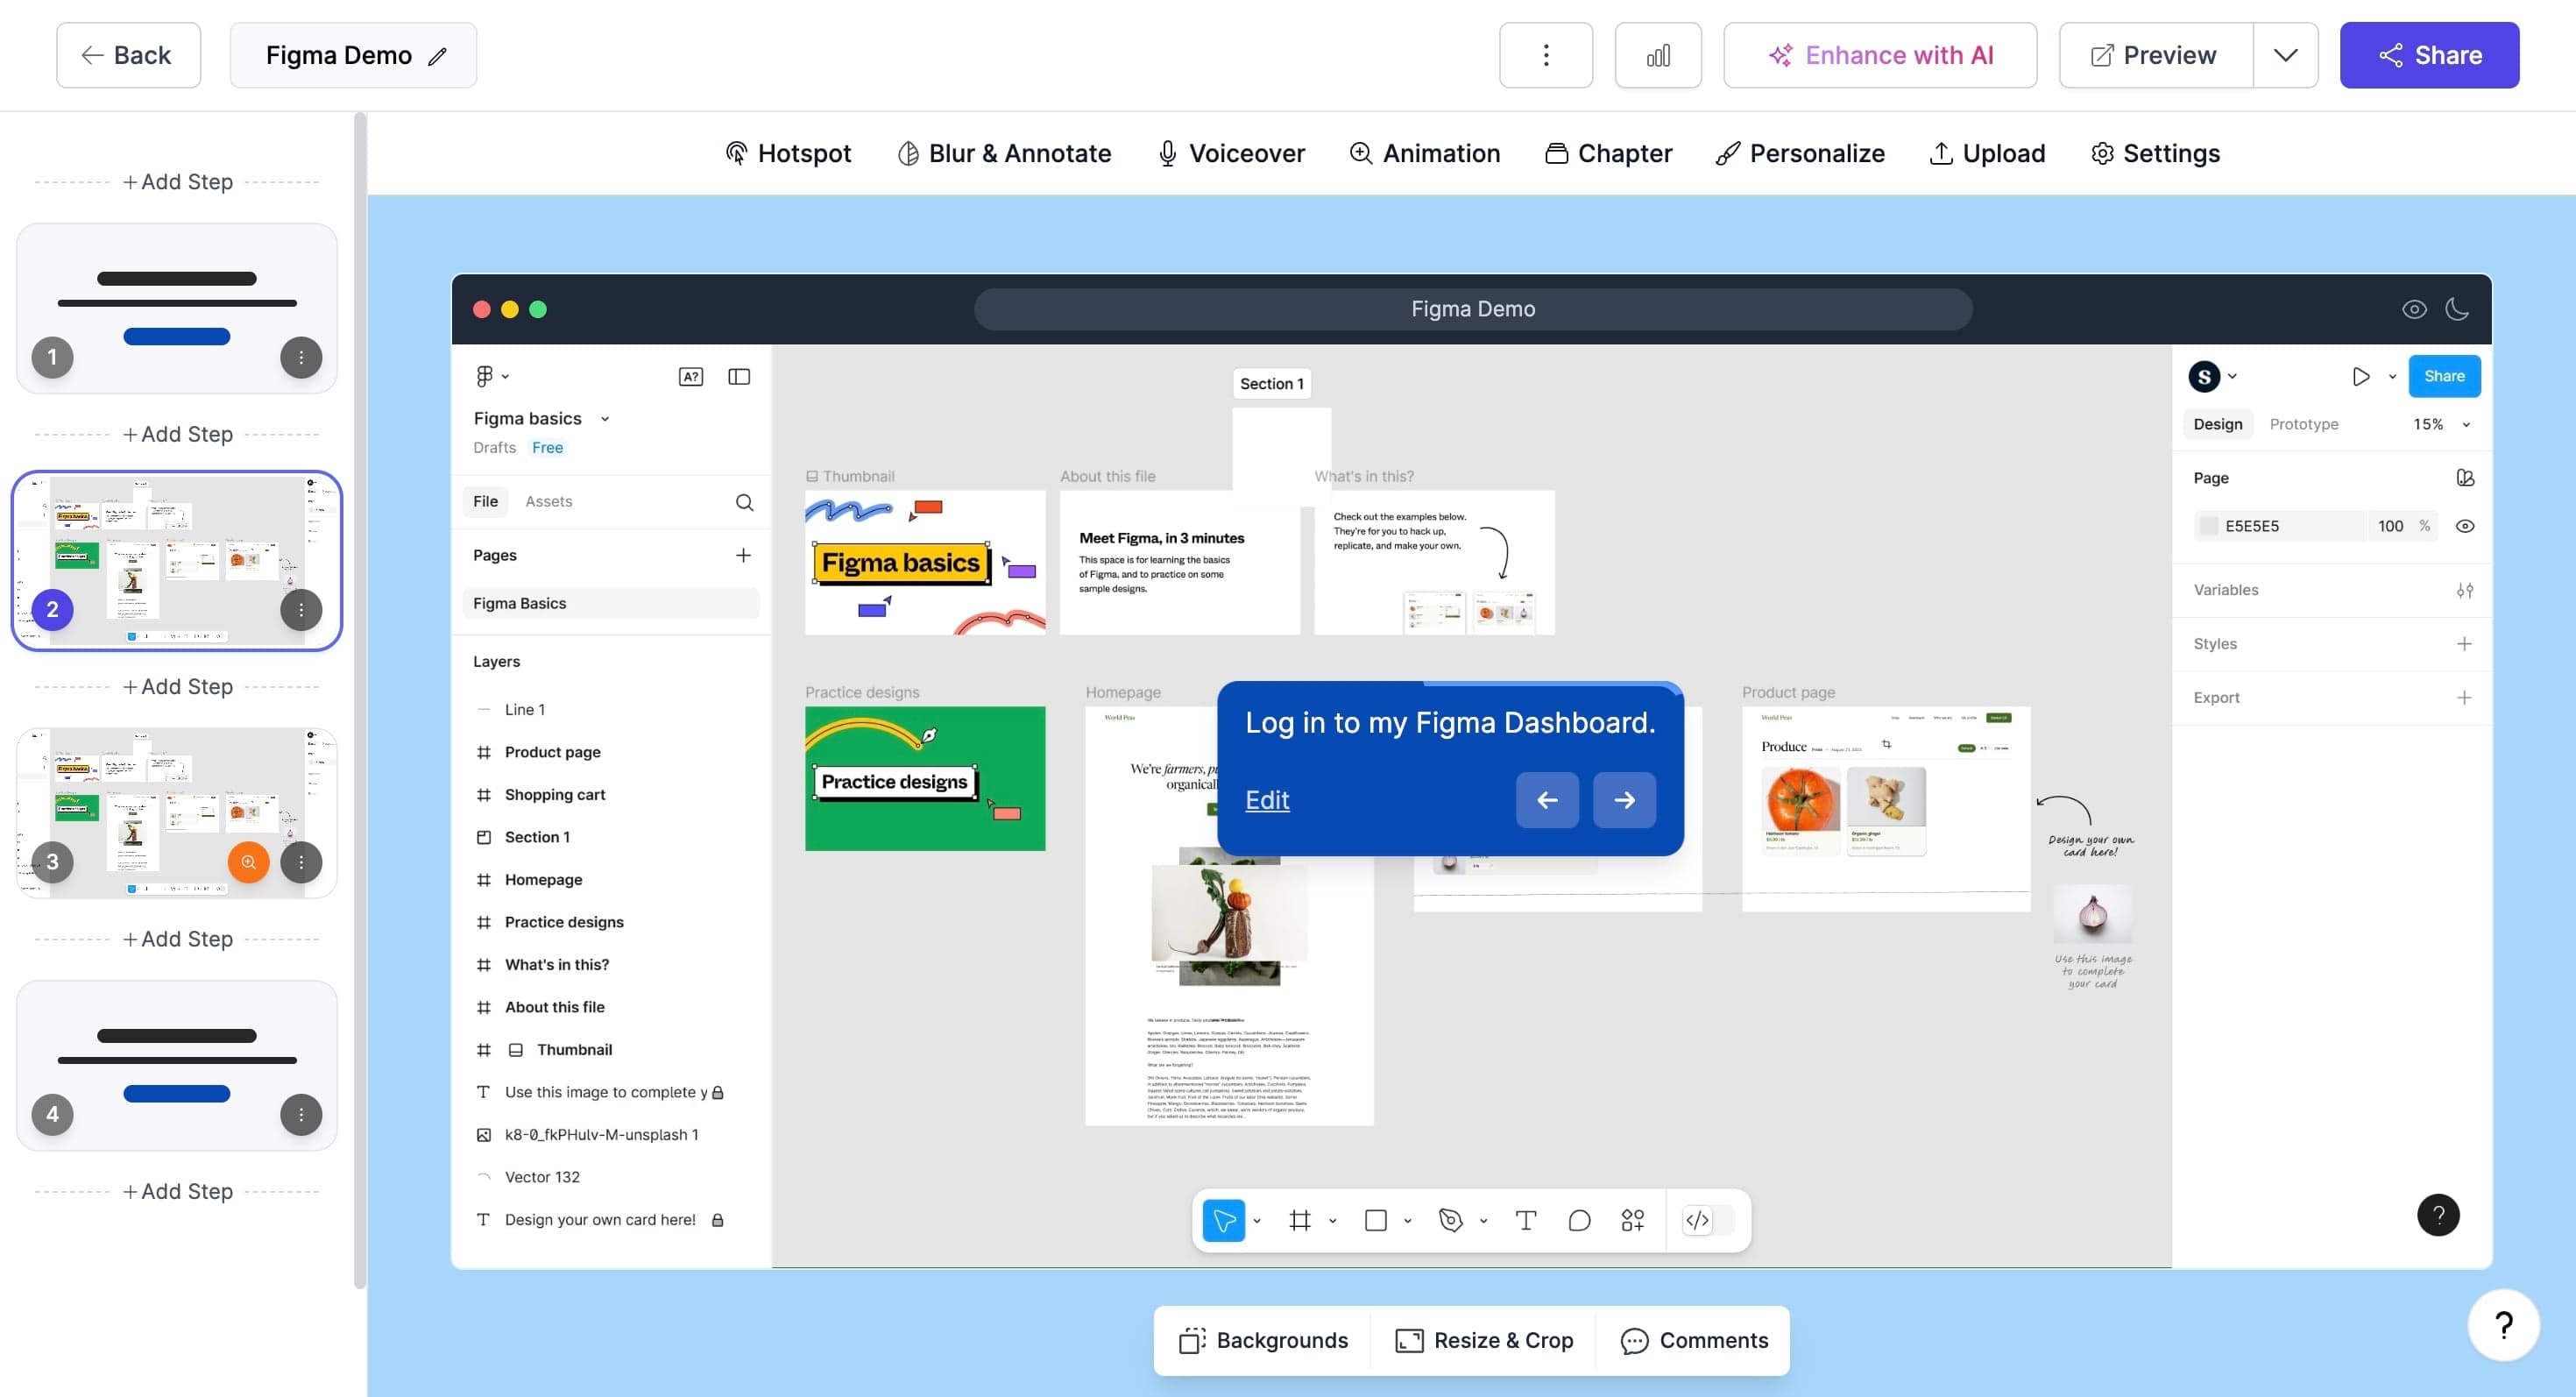2576x1397 pixels.
Task: Add a style with Styles plus icon
Action: [2465, 644]
